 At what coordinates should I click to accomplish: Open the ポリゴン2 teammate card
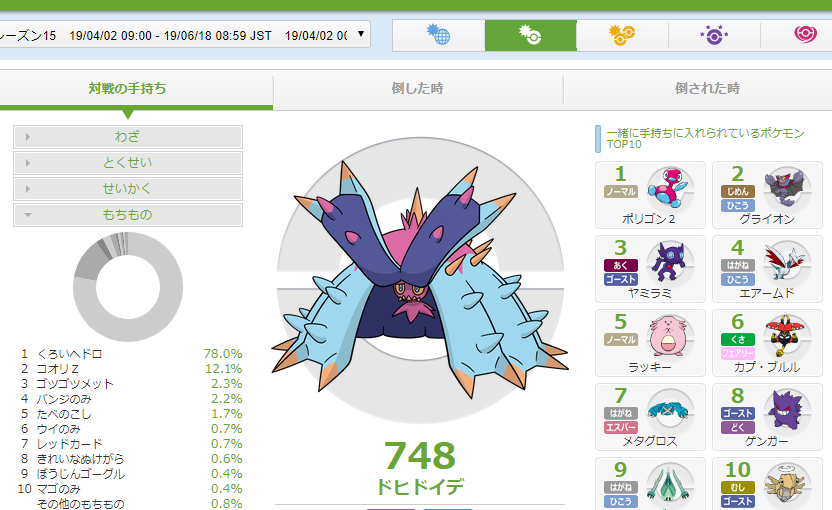click(x=651, y=195)
